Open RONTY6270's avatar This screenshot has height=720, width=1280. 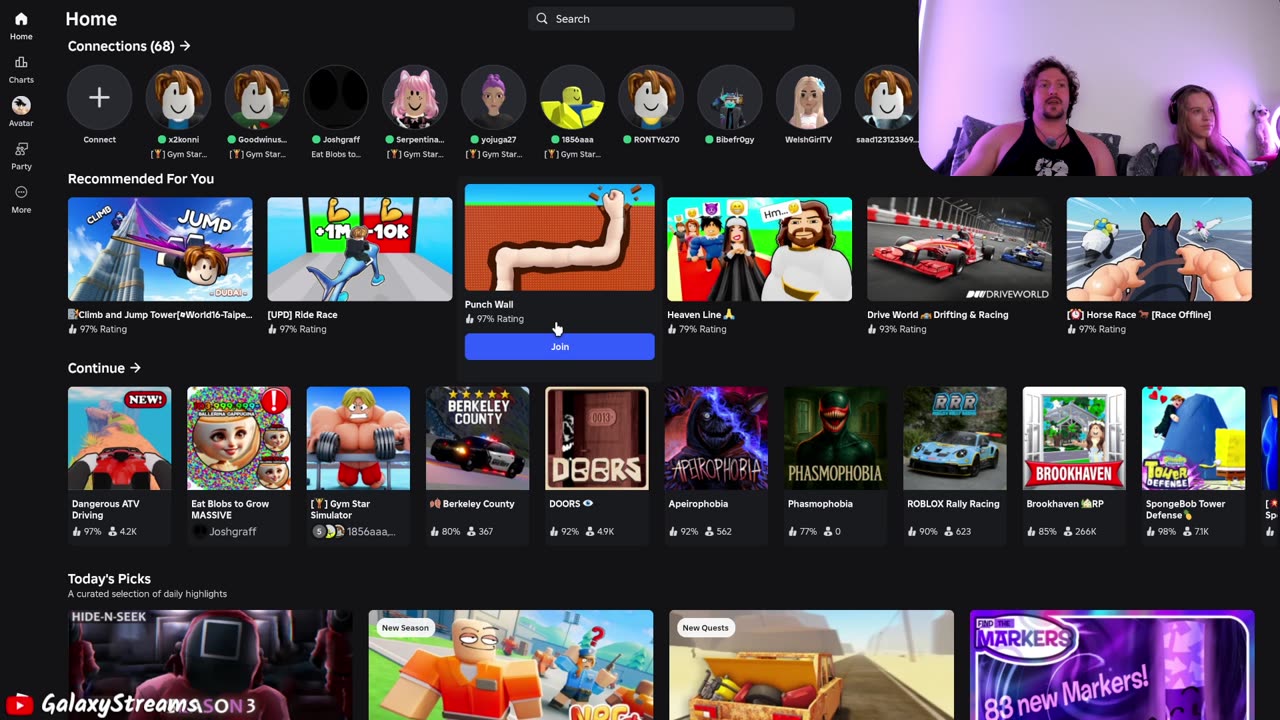pos(651,97)
